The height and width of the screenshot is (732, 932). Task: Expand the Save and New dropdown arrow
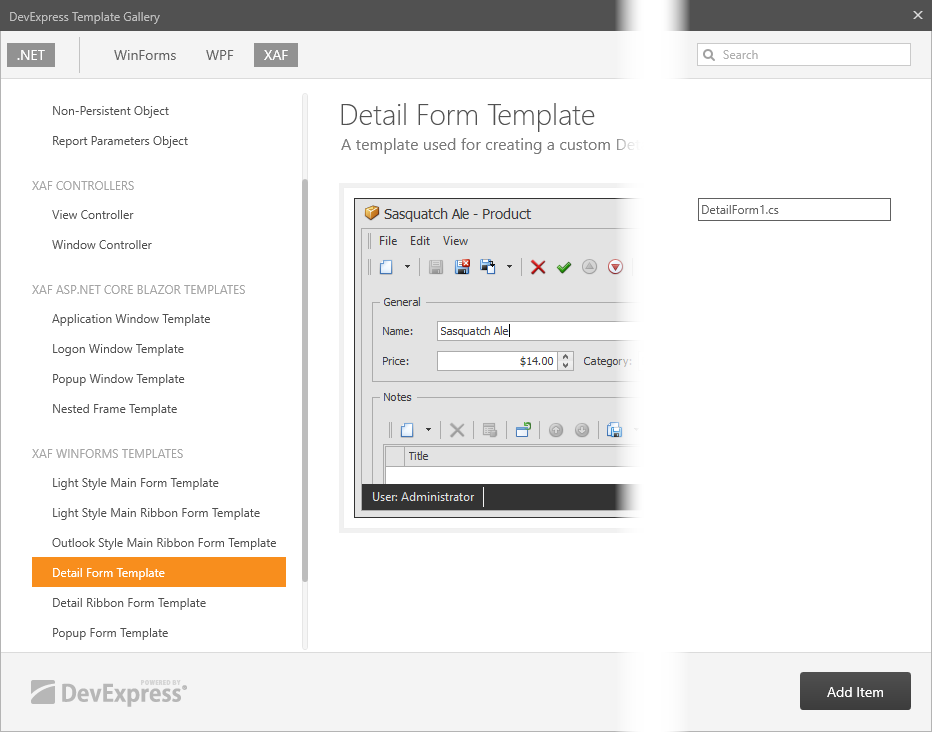[x=509, y=267]
